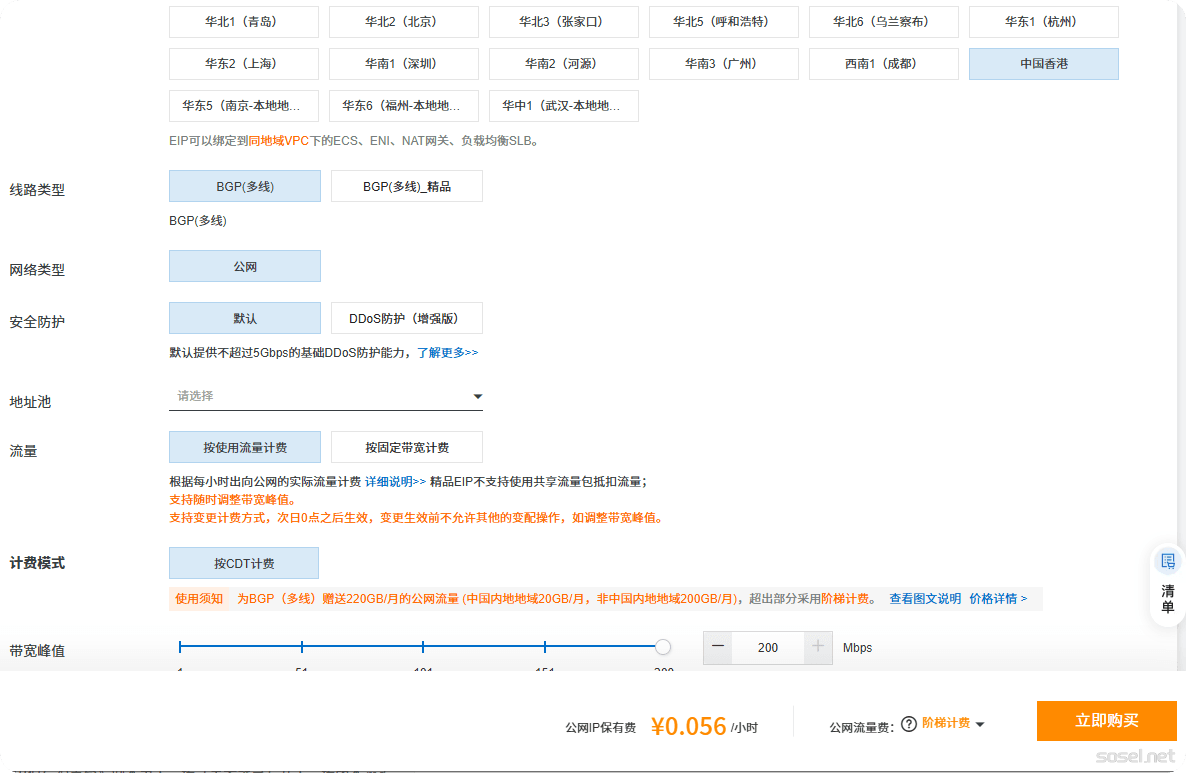Open the 了解更多>> link

[447, 353]
